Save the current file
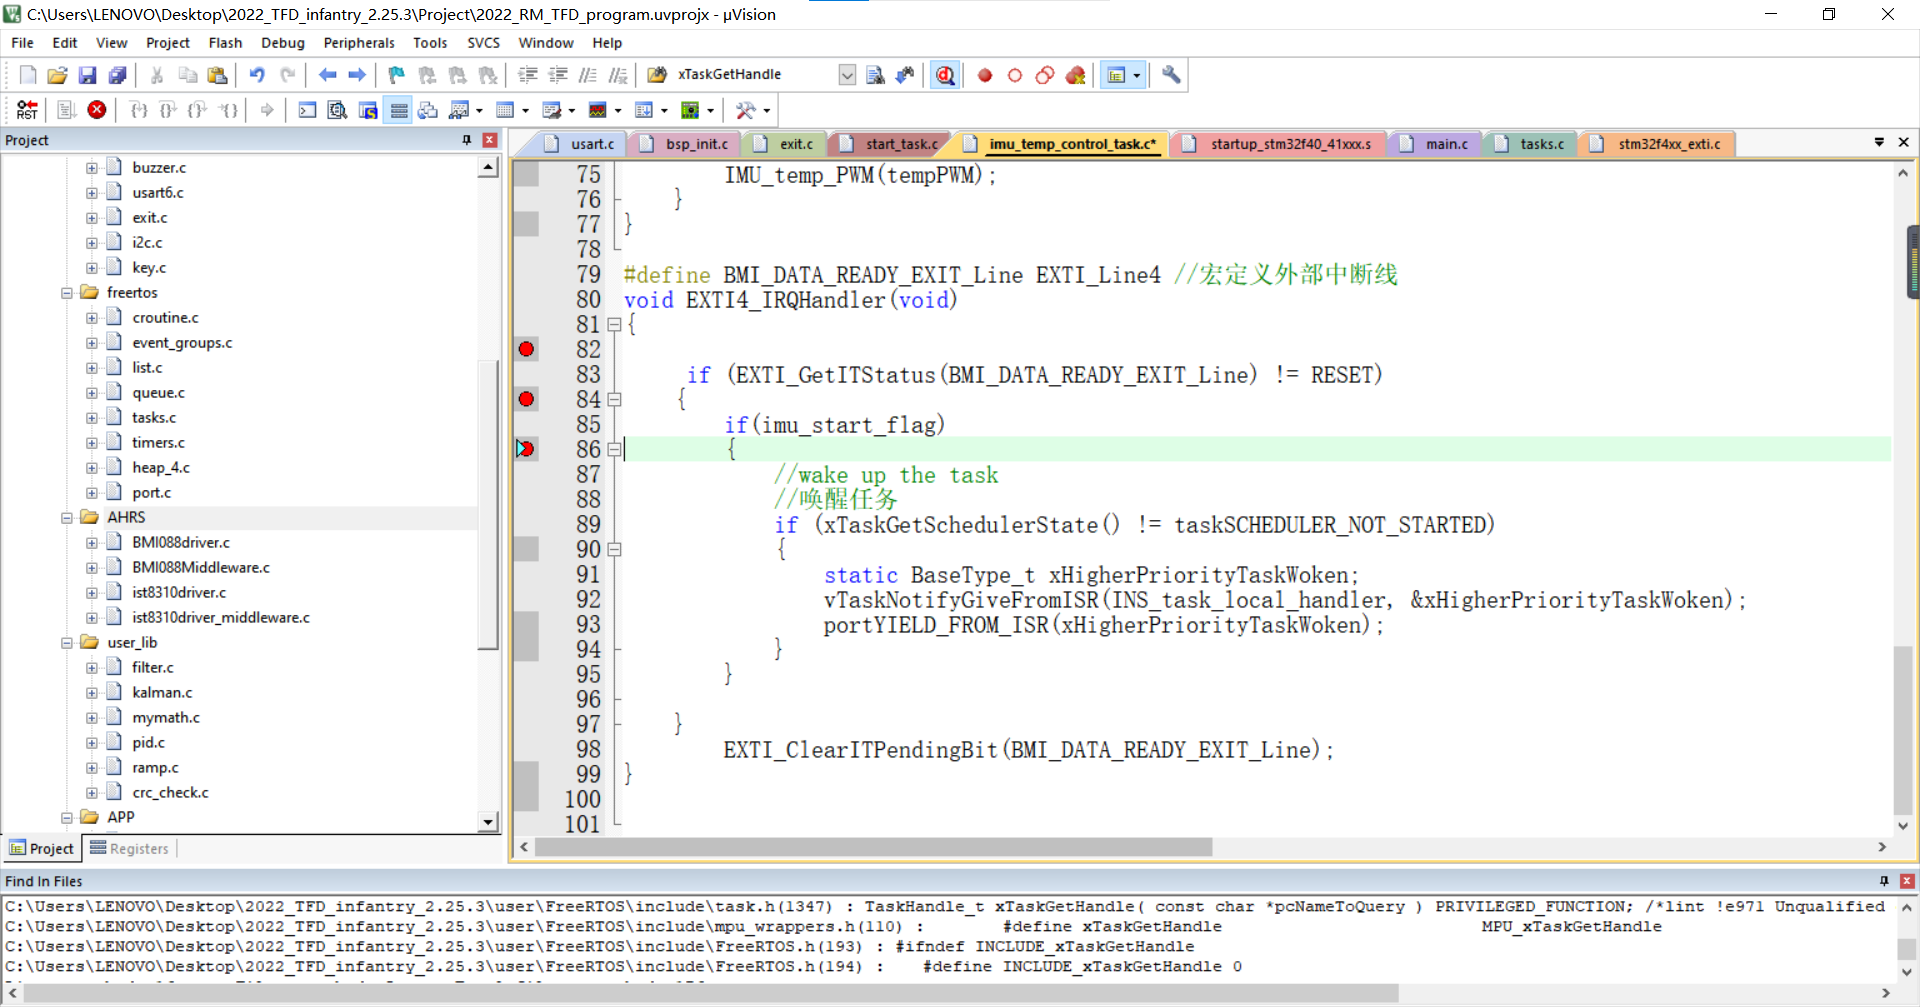Image resolution: width=1920 pixels, height=1007 pixels. 87,75
